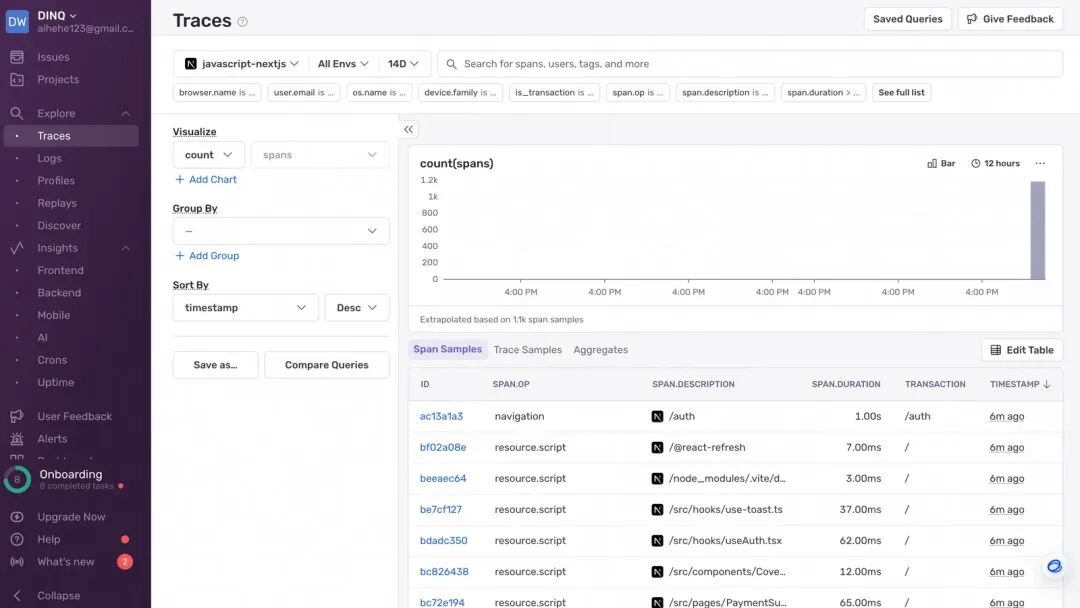Expand the Group By dropdown

tap(280, 231)
